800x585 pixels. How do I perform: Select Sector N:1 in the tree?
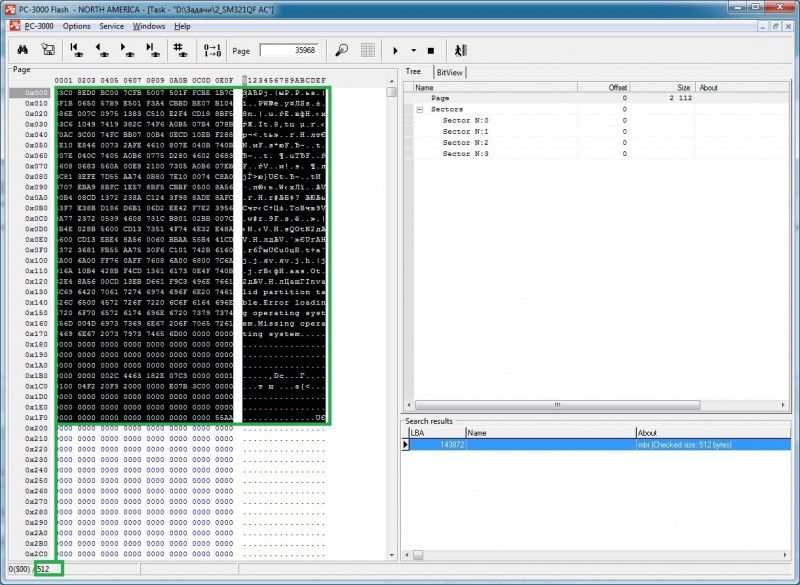click(465, 132)
